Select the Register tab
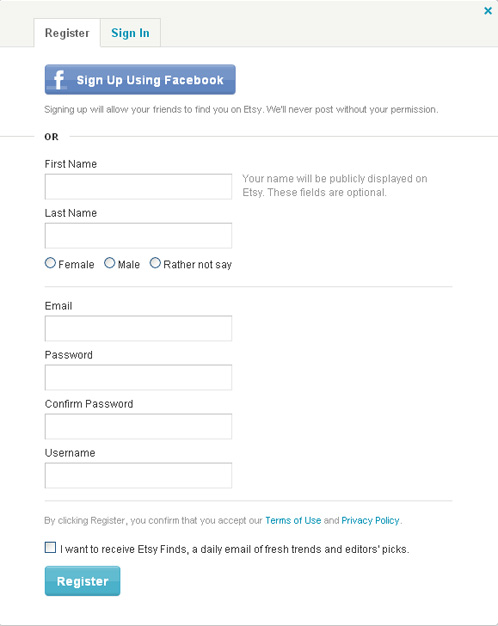The width and height of the screenshot is (498, 626). tap(67, 33)
